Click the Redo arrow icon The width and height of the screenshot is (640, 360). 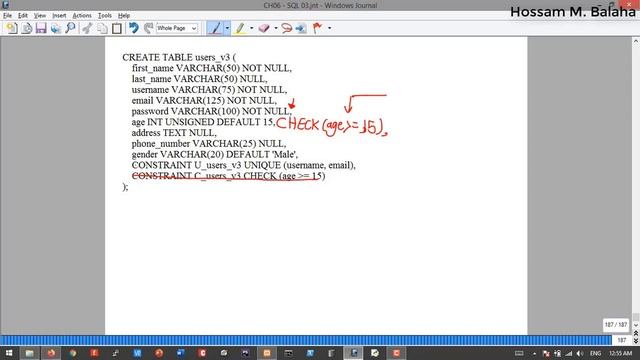tap(149, 28)
